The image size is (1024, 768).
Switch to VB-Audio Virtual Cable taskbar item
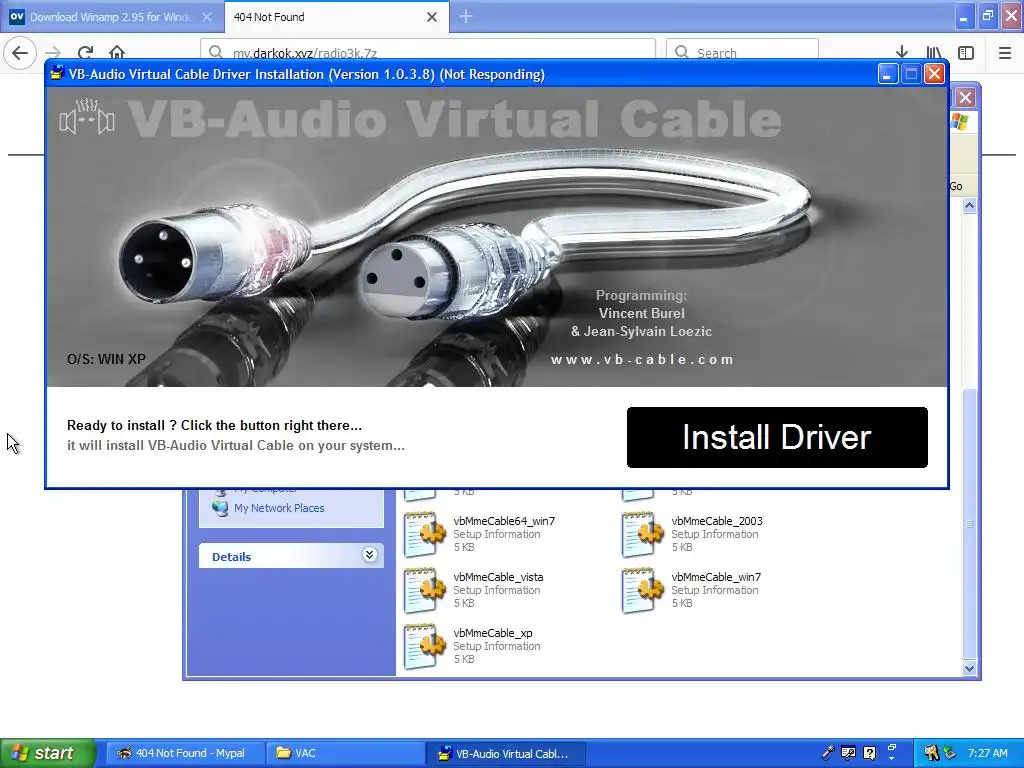pyautogui.click(x=505, y=753)
